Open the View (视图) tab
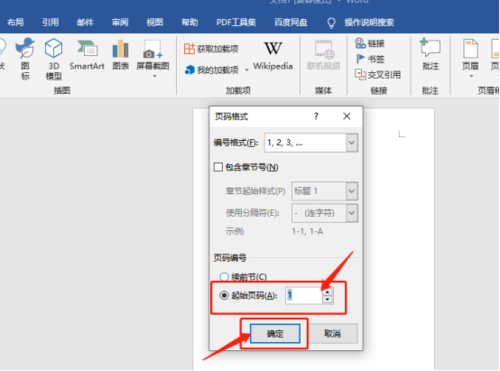 point(155,22)
